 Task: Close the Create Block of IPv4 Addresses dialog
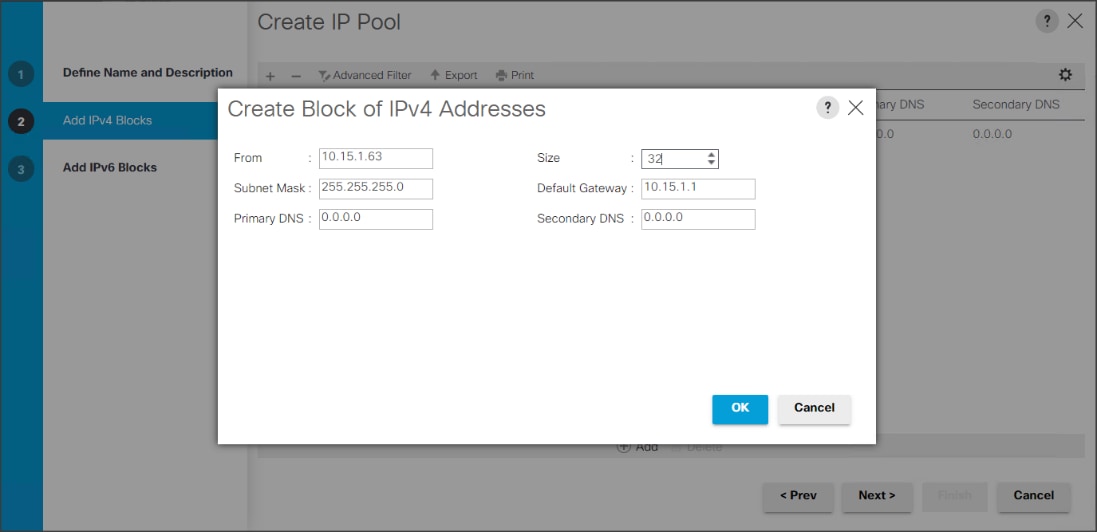coord(855,108)
